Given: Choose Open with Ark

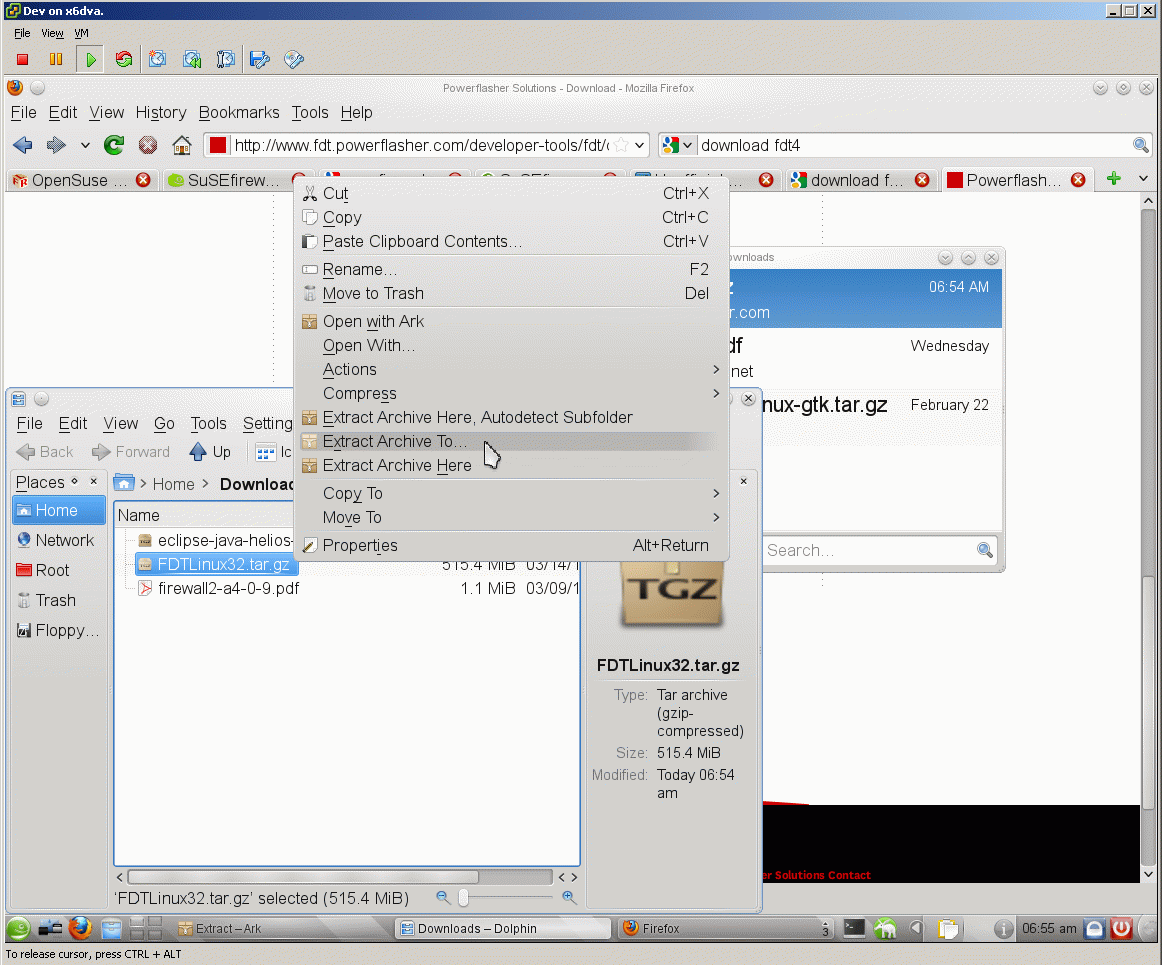Looking at the screenshot, I should click(511, 321).
